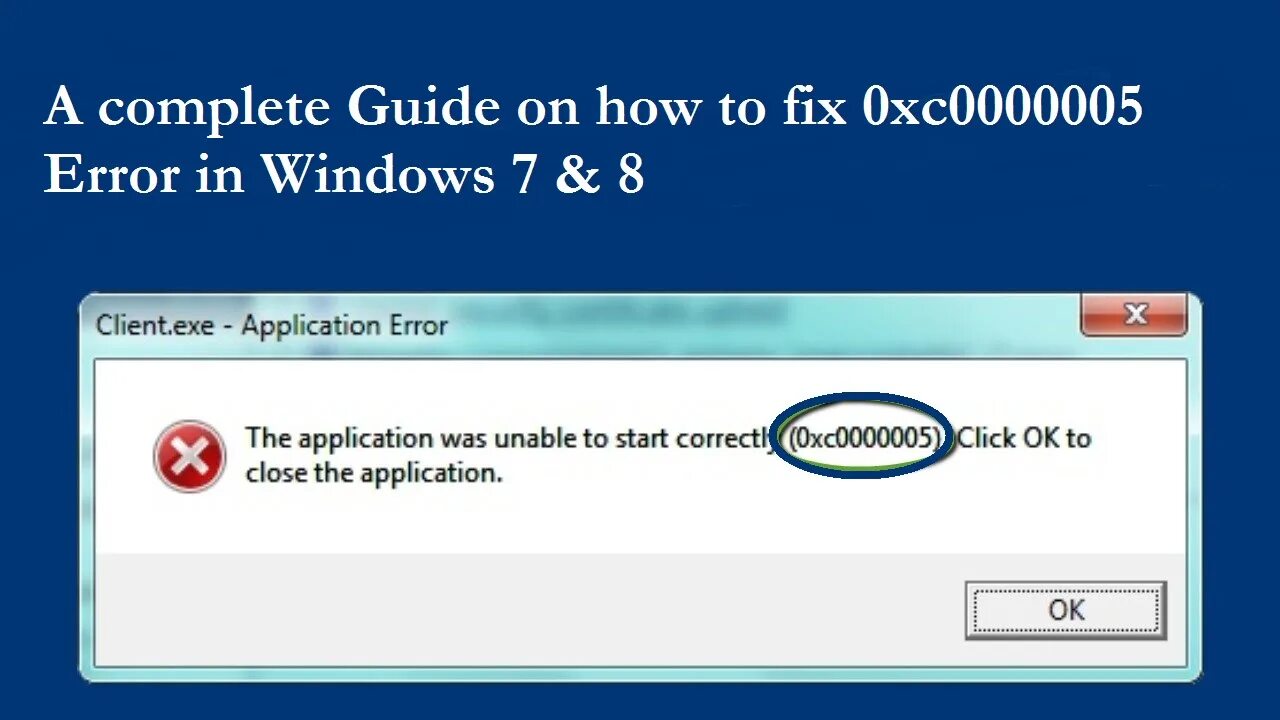Screen dimensions: 1280x720
Task: Click "Click OK to" text in message
Action: pyautogui.click(x=1024, y=438)
